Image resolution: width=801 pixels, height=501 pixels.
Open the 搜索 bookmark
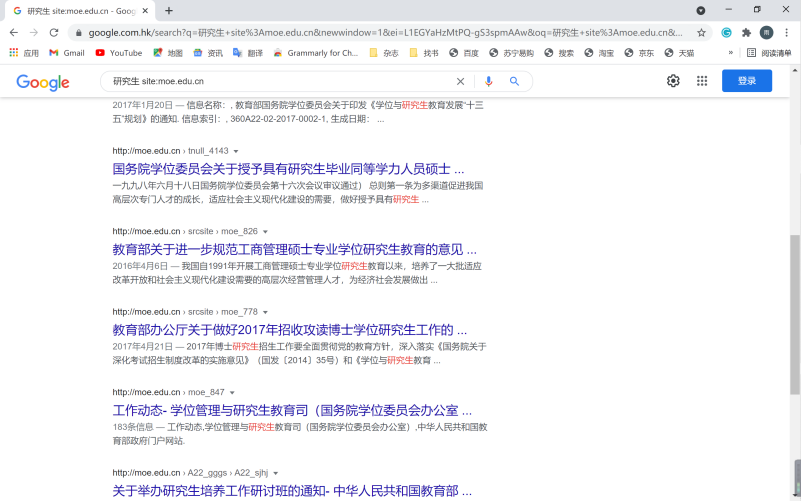click(559, 53)
